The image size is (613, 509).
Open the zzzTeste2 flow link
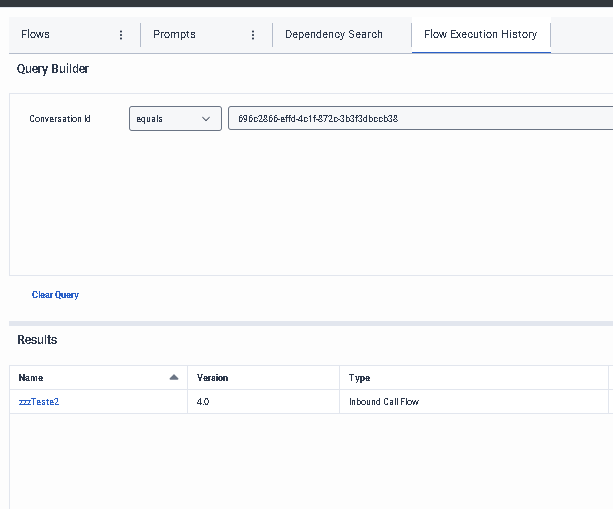pos(39,401)
